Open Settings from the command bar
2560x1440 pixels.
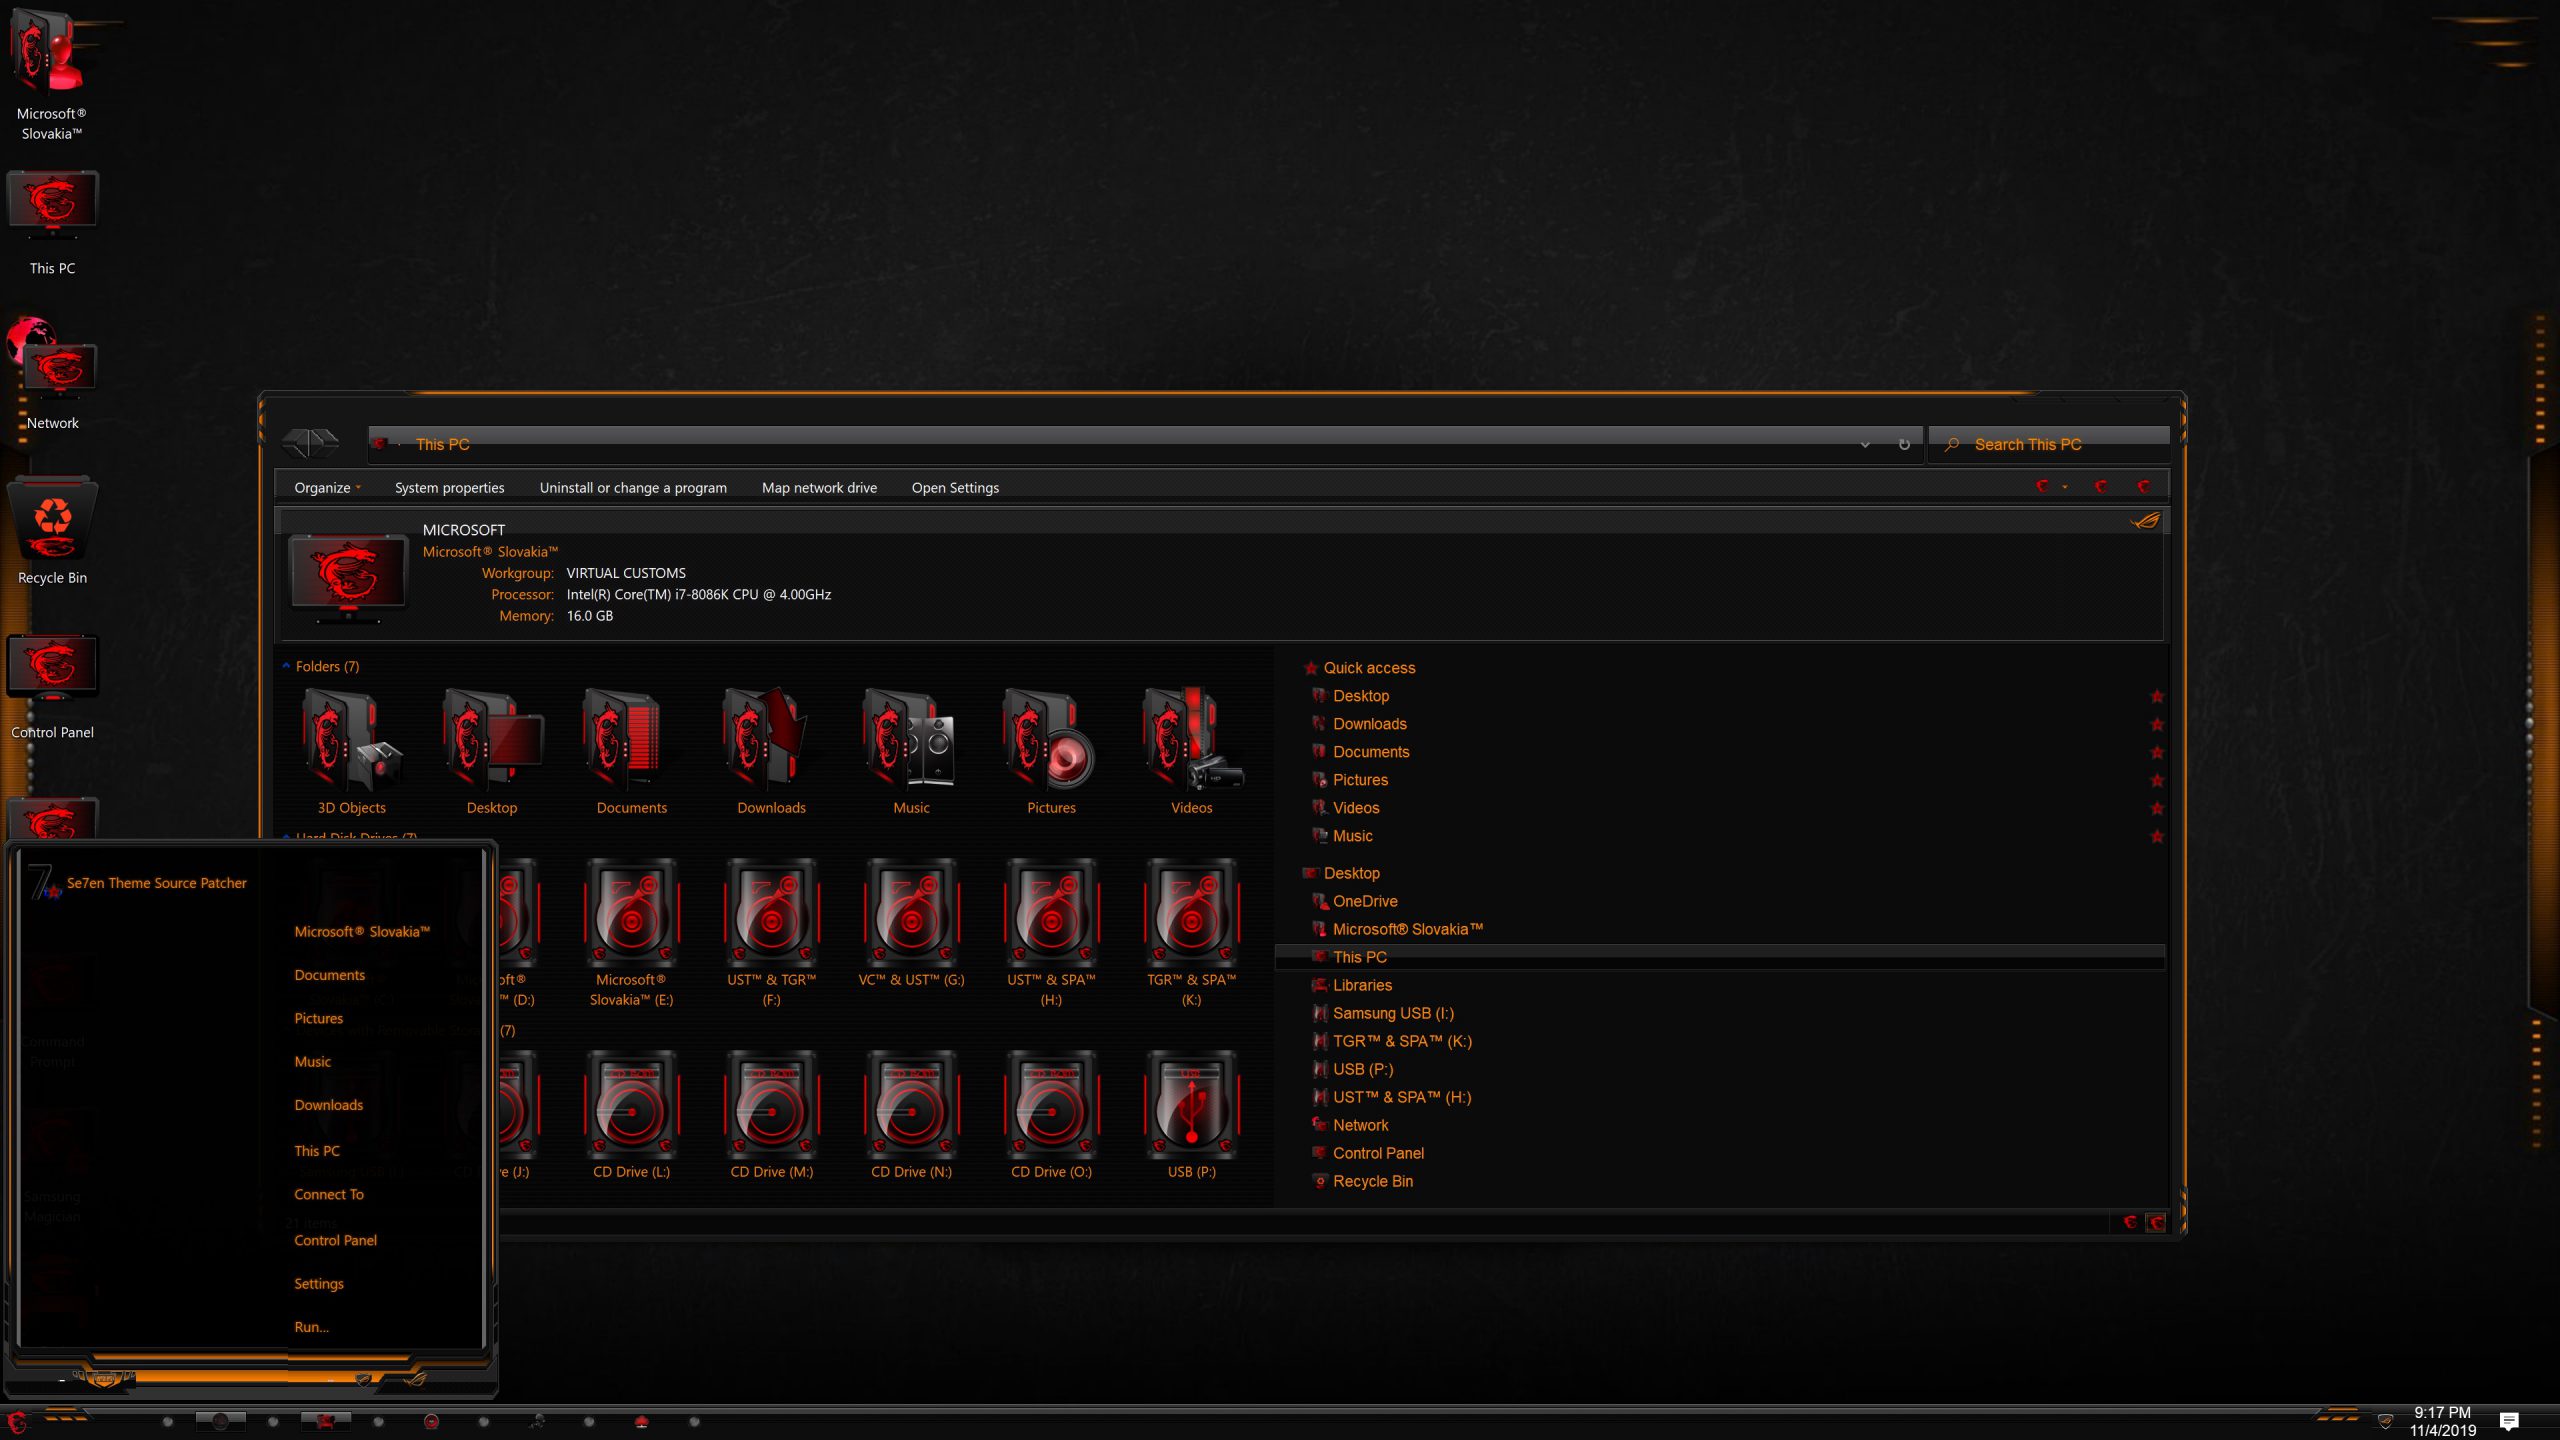954,487
